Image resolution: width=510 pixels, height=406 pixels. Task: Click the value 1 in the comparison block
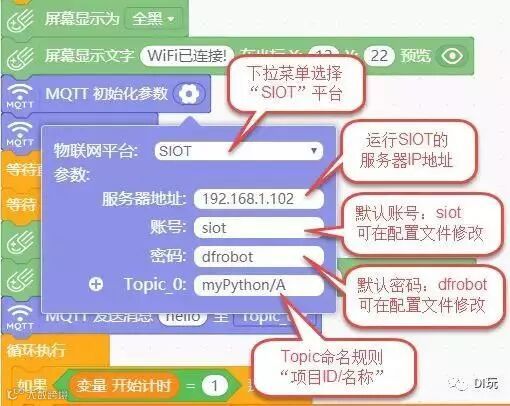click(x=215, y=386)
